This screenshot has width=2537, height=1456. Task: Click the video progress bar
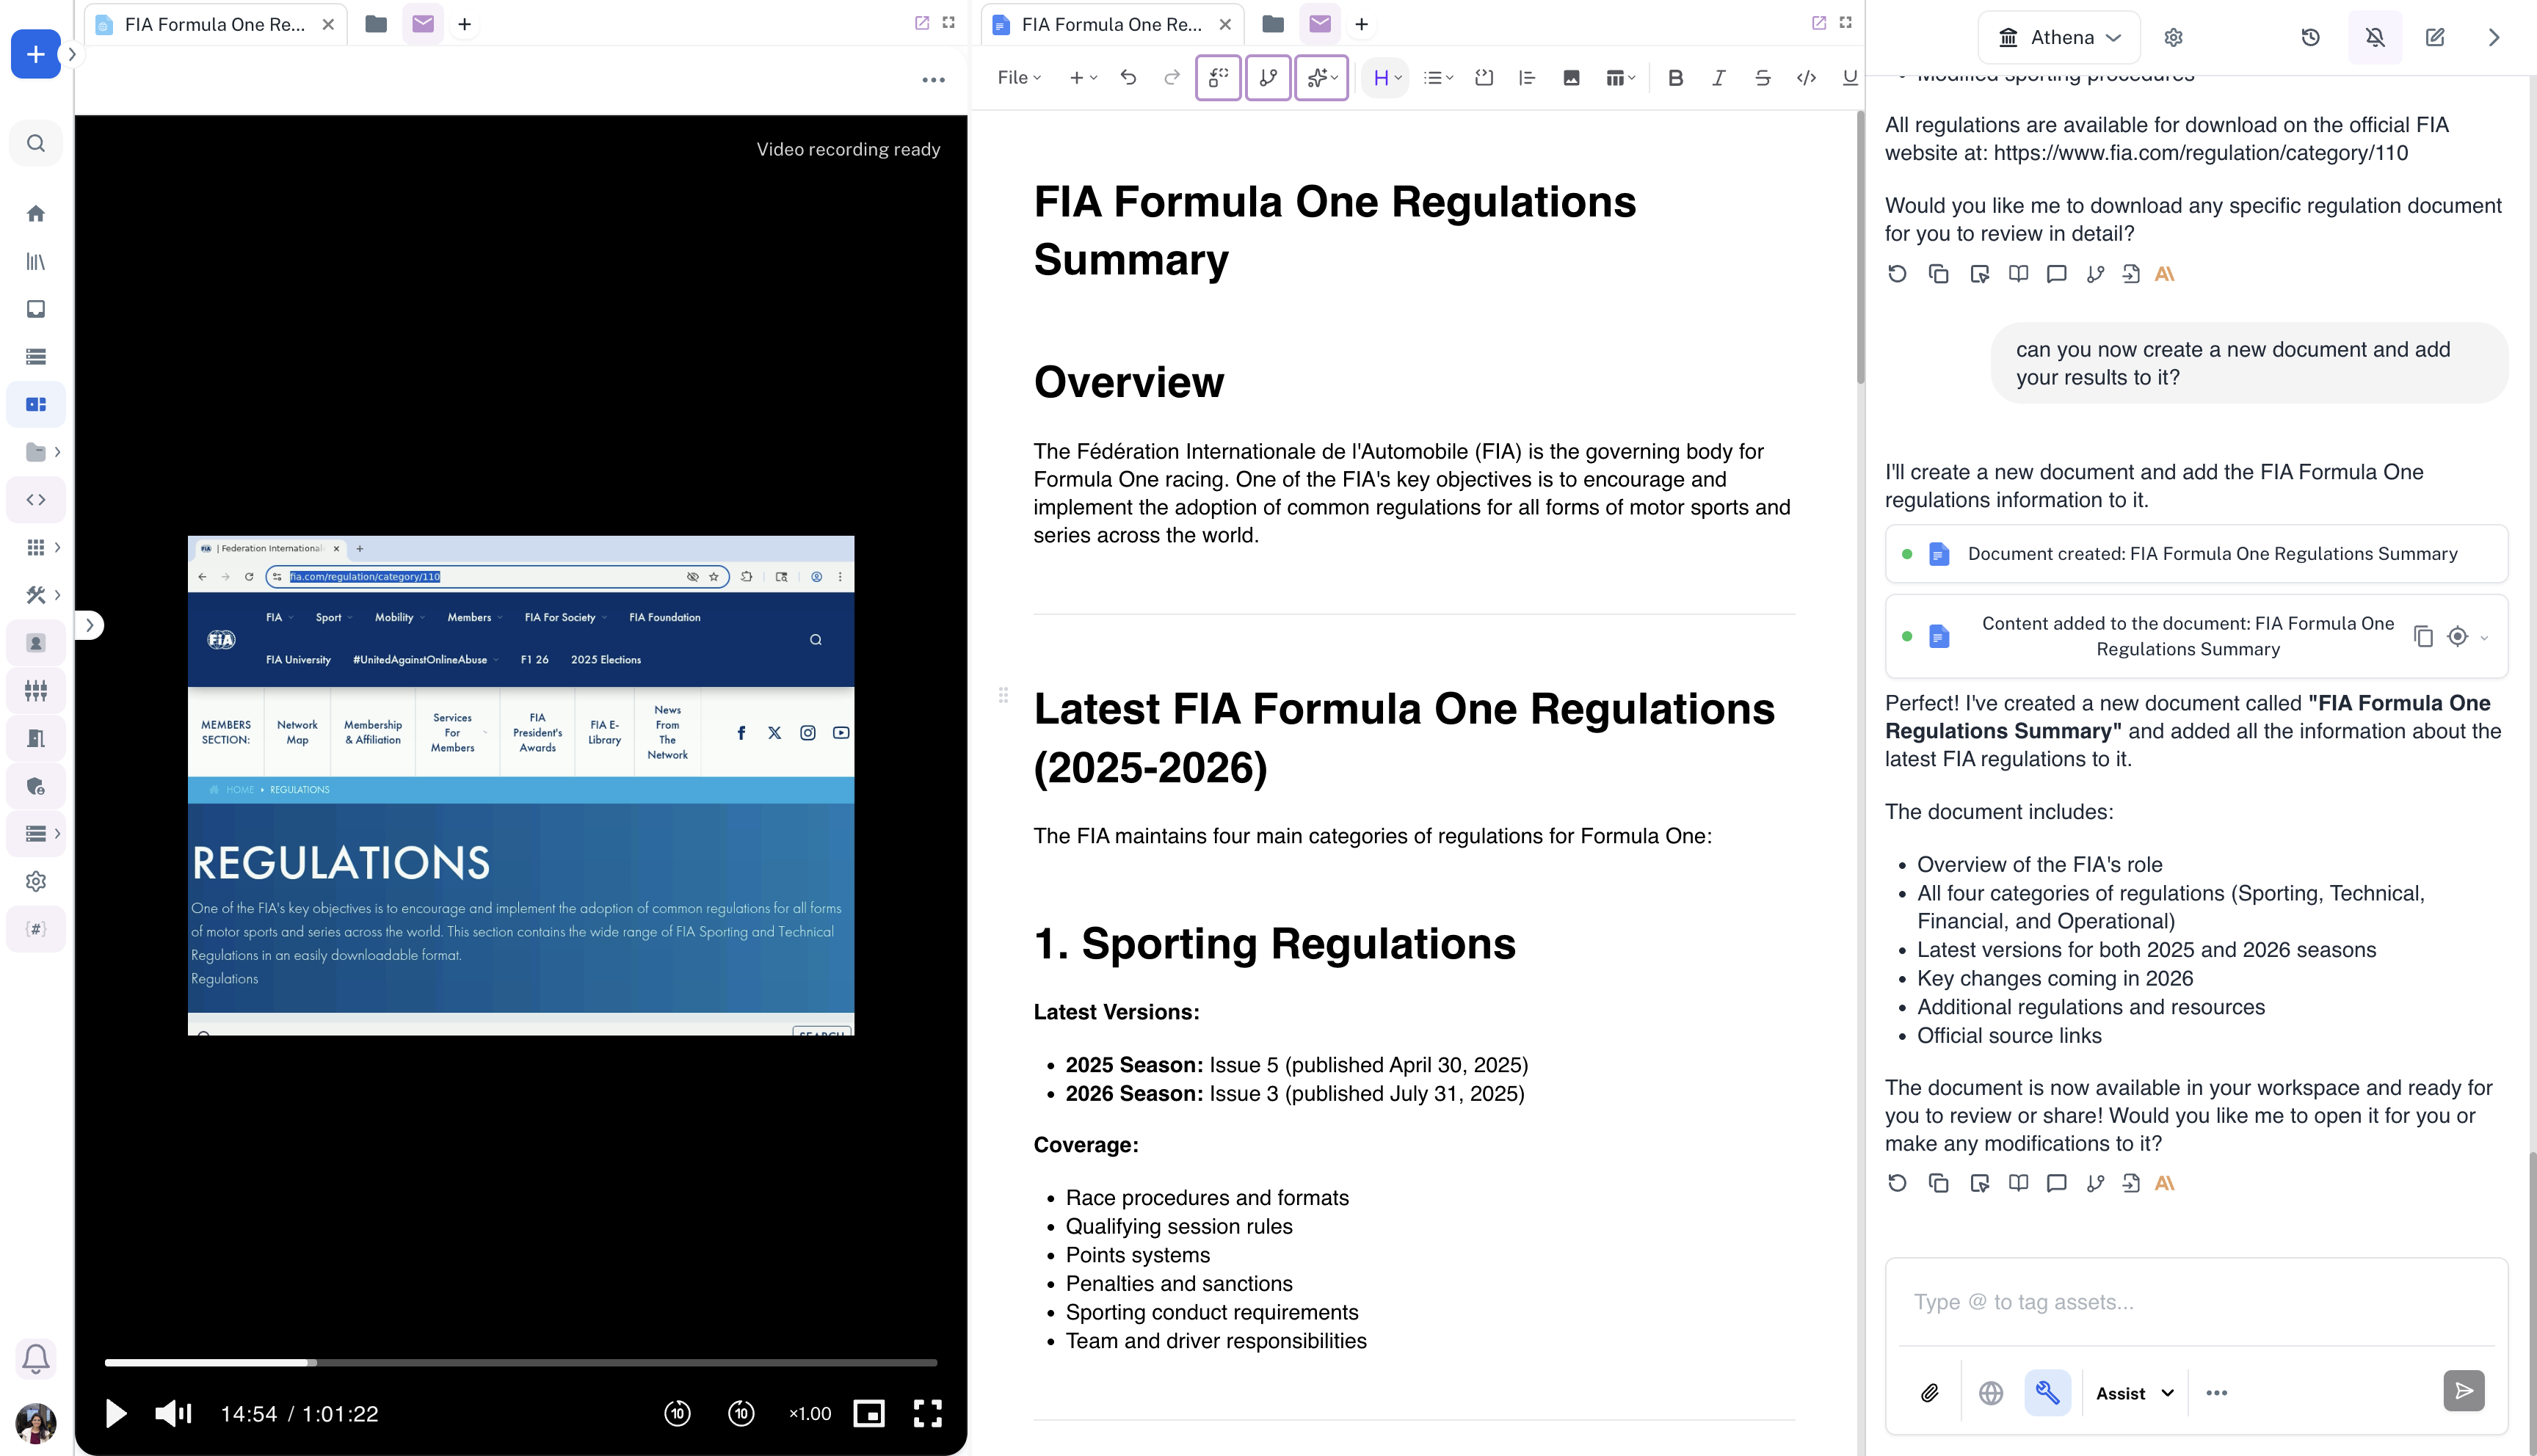click(520, 1362)
